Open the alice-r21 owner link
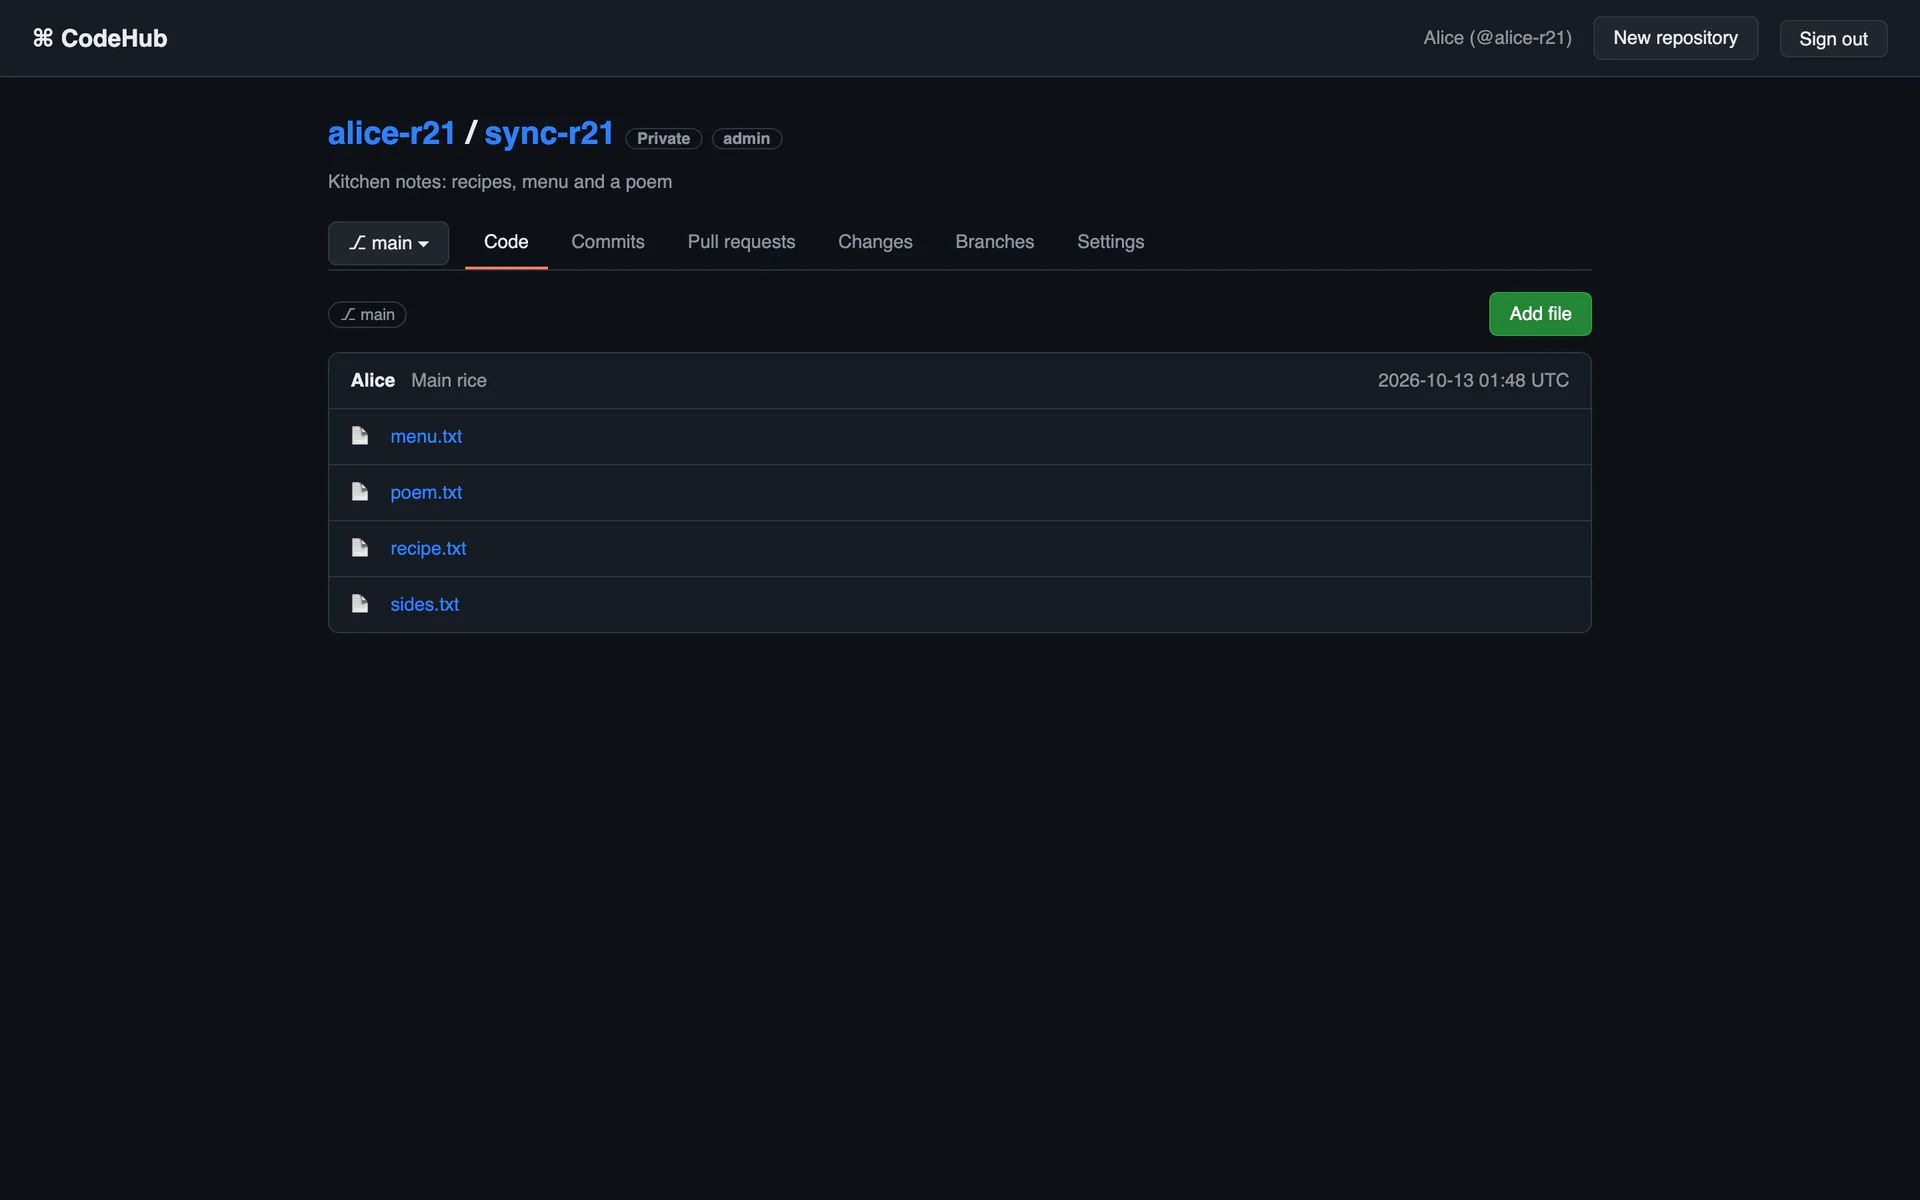 (x=392, y=133)
